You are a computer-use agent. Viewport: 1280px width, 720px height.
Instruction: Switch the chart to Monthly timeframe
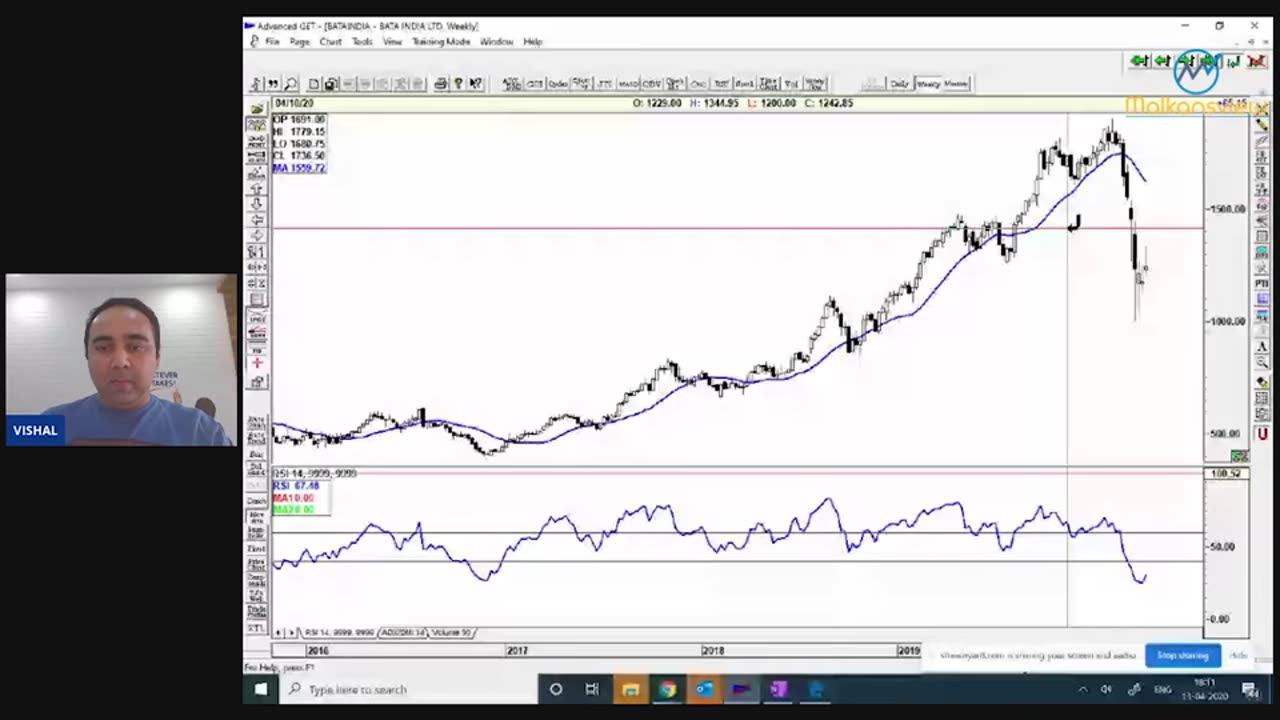[x=956, y=84]
